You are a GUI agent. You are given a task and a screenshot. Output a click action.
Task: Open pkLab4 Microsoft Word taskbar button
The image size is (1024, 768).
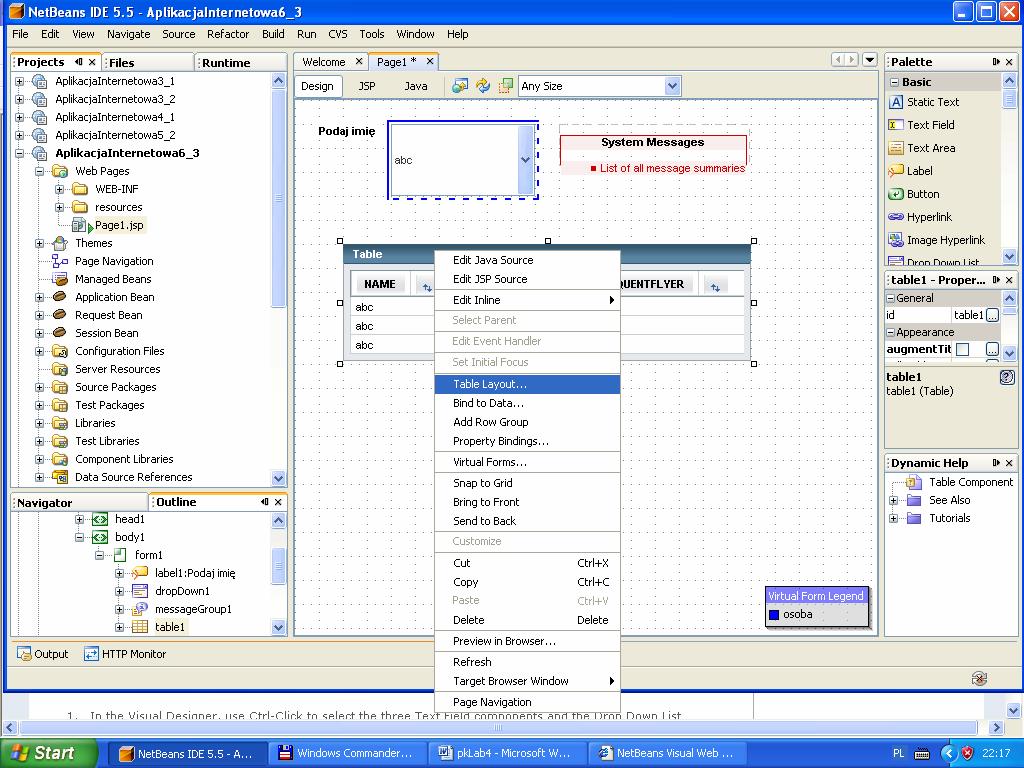coord(507,754)
